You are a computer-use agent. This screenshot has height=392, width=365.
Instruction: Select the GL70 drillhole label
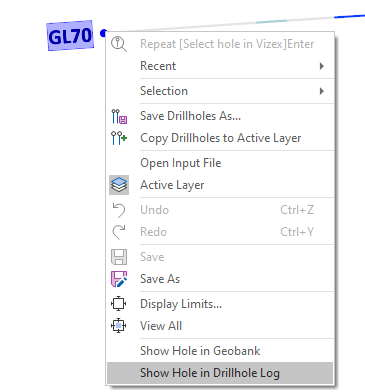[x=70, y=36]
